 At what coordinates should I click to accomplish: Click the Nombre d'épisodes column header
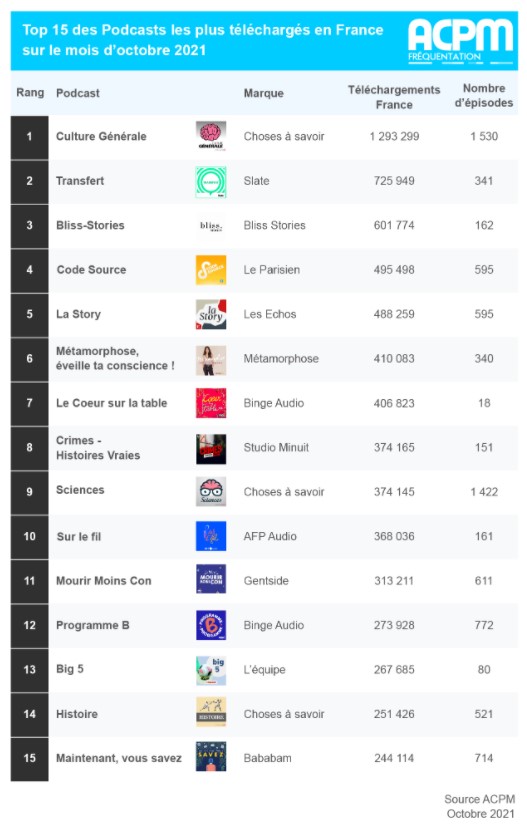pyautogui.click(x=484, y=95)
